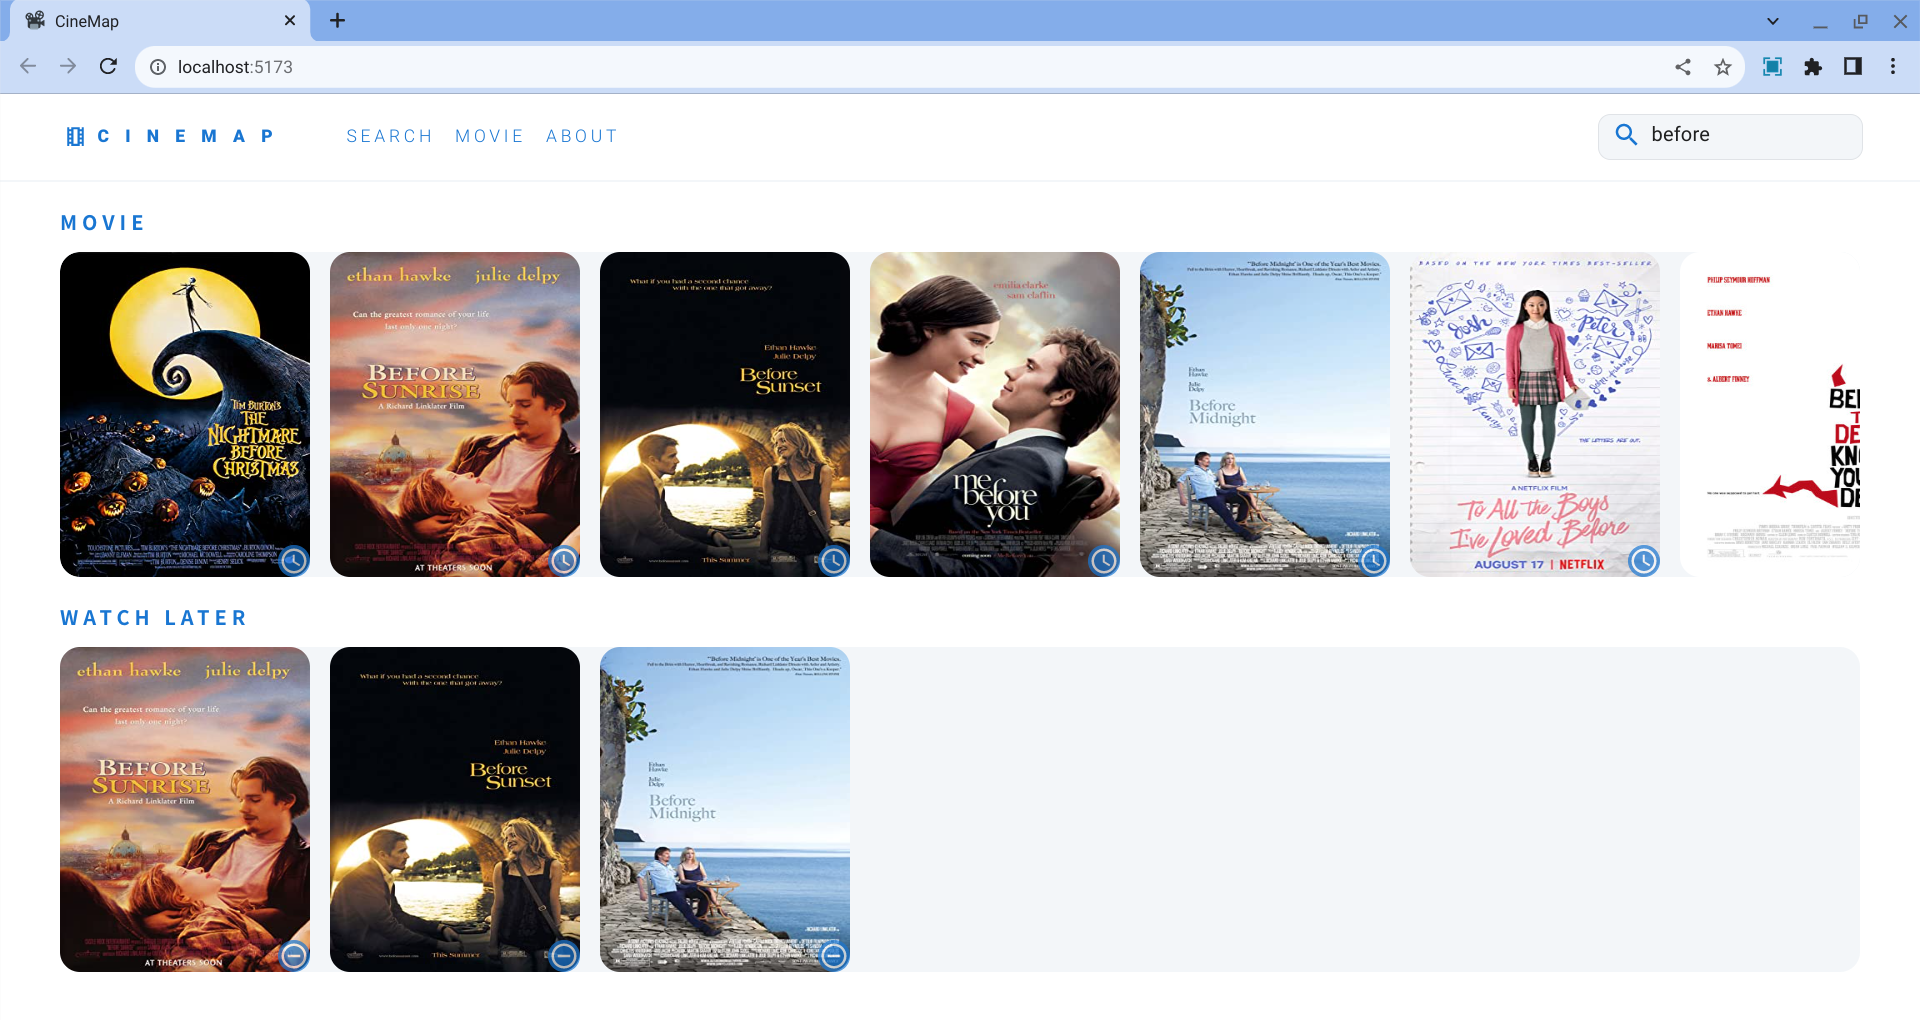Open To All the Boys I've Loved Before poster

pos(1535,414)
